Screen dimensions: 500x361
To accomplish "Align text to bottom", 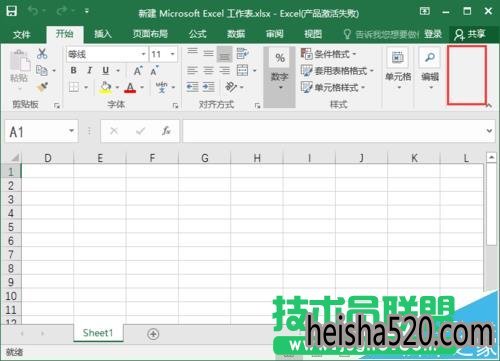I will (x=224, y=54).
